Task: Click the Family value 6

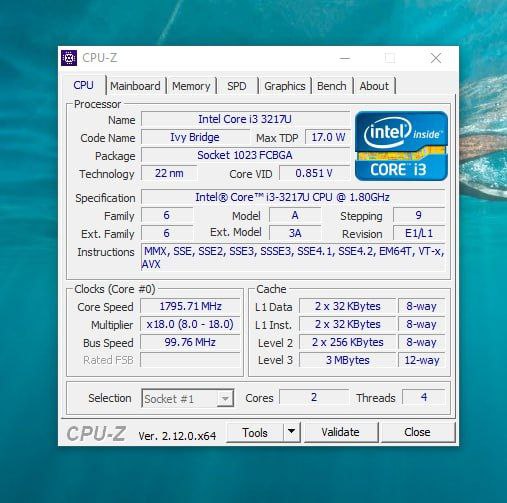Action: pos(167,215)
